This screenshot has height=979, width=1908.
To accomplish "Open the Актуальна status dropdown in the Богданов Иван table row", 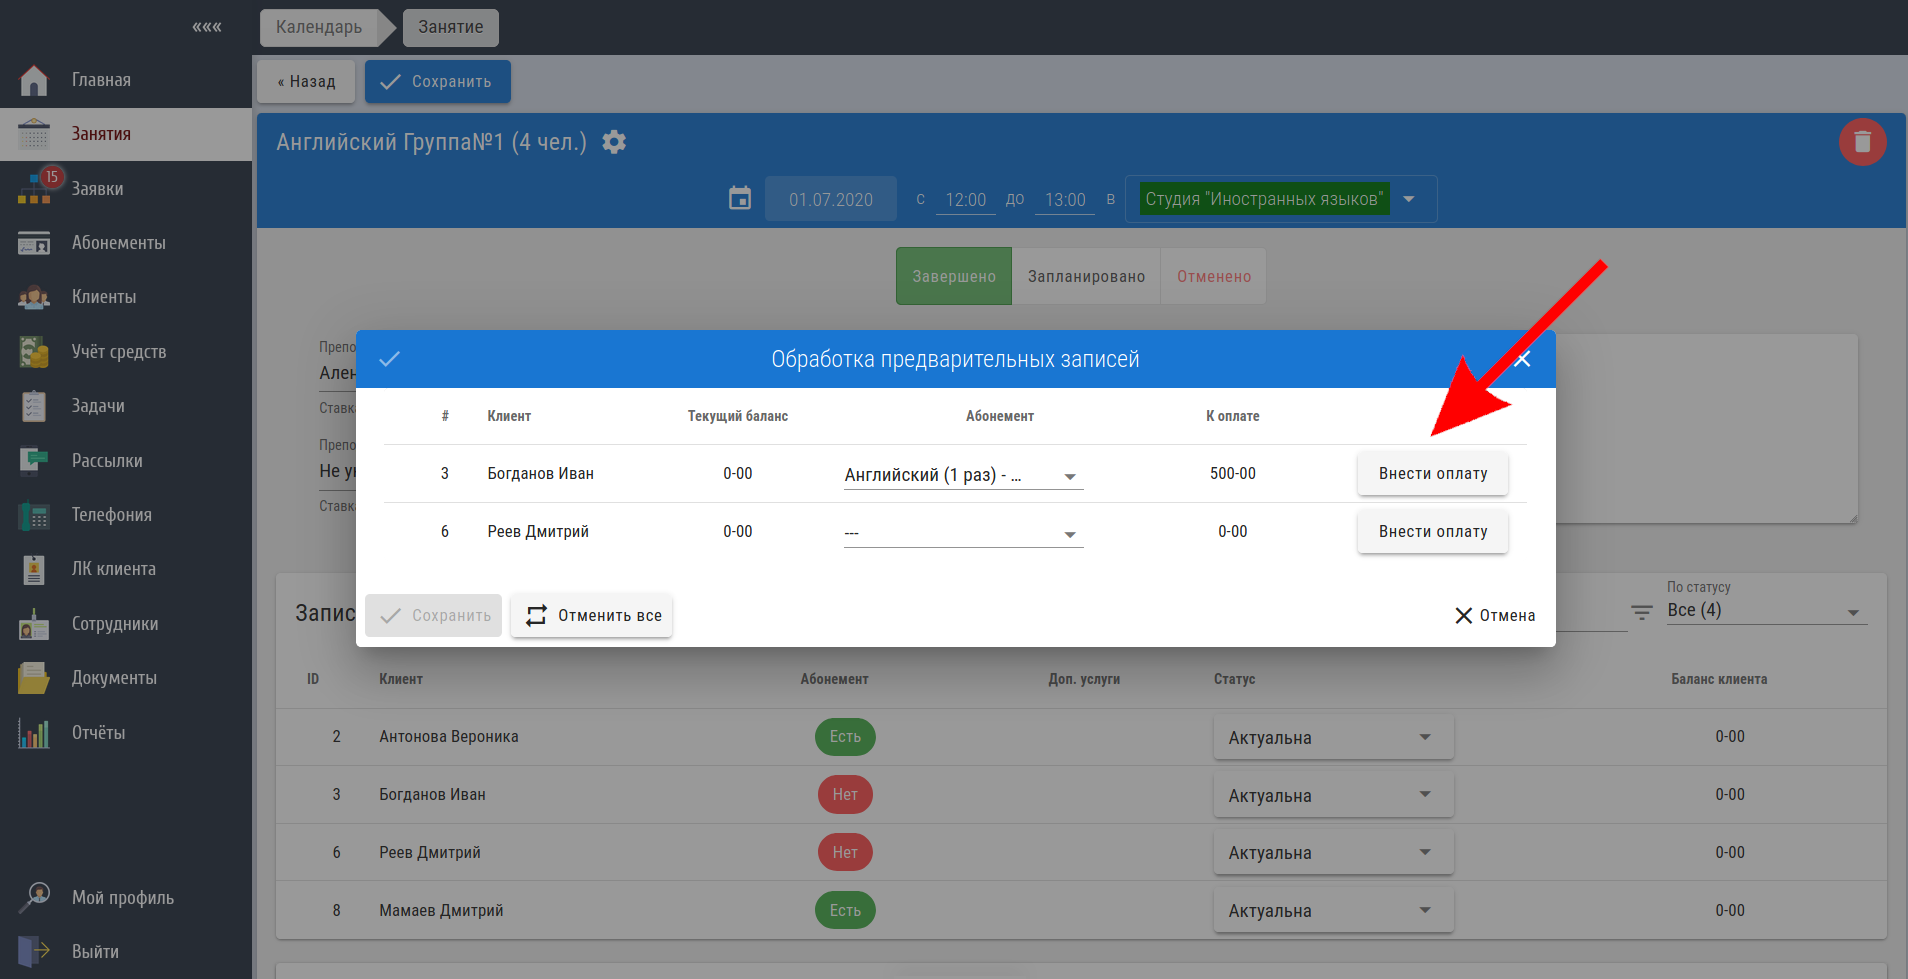I will coord(1333,796).
